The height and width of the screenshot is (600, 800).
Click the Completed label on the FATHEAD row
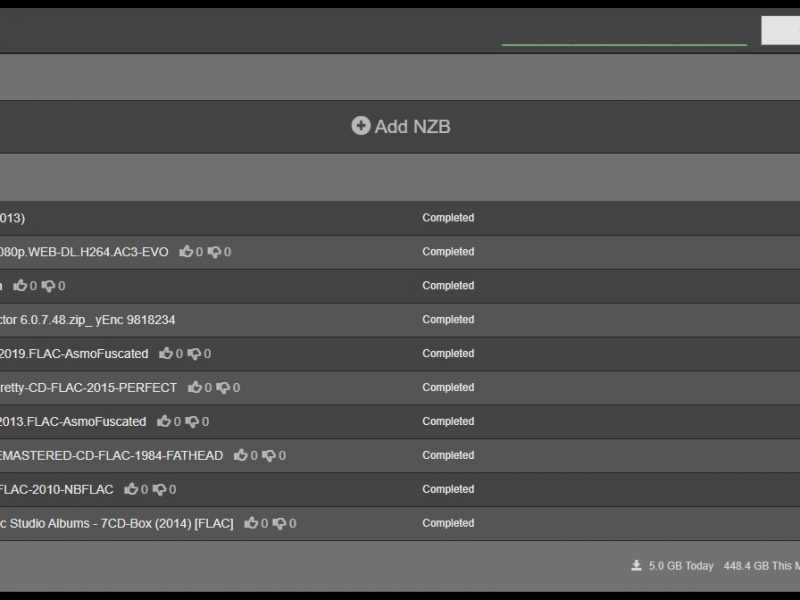448,455
